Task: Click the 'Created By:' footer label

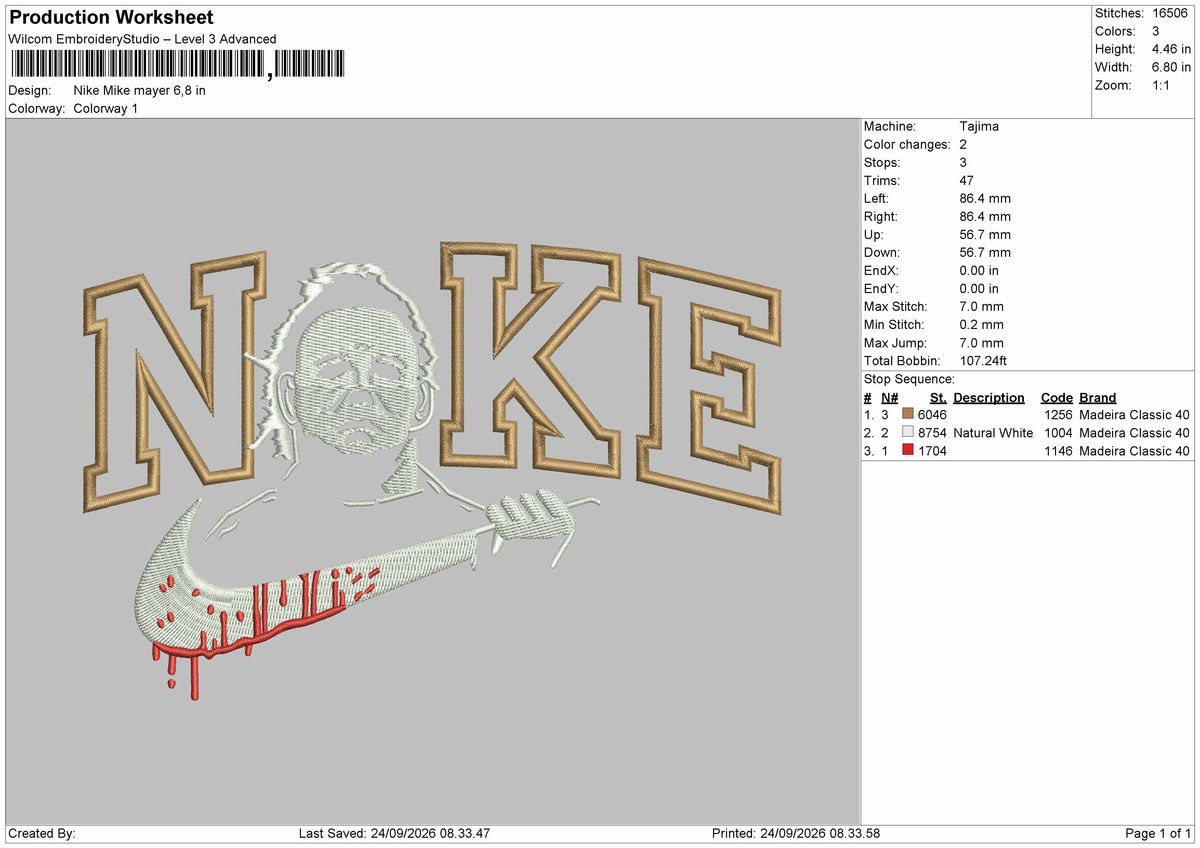Action: coord(42,834)
